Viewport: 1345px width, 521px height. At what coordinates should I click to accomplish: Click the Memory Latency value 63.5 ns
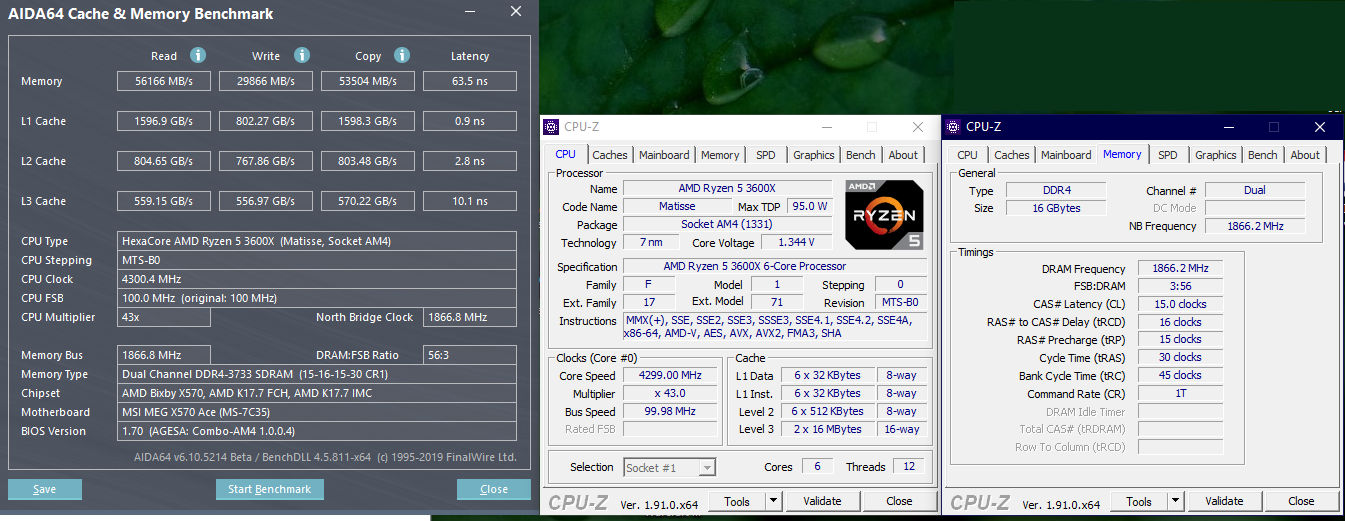point(470,81)
